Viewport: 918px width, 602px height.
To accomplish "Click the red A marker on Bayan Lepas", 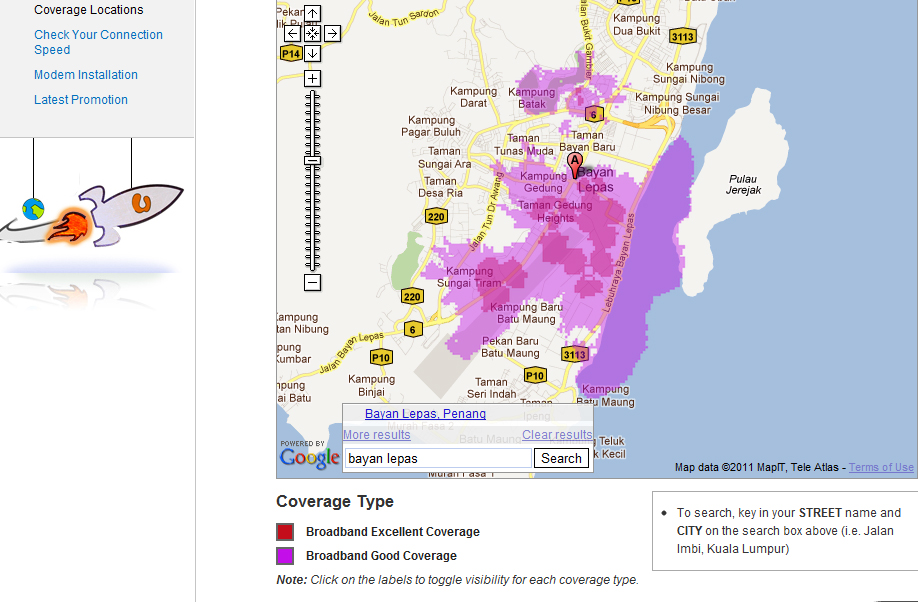I will [x=575, y=166].
